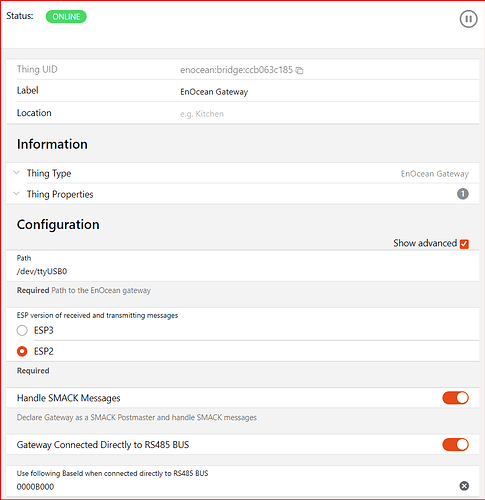
Task: Expand the Thing Properties row
Action: (242, 194)
